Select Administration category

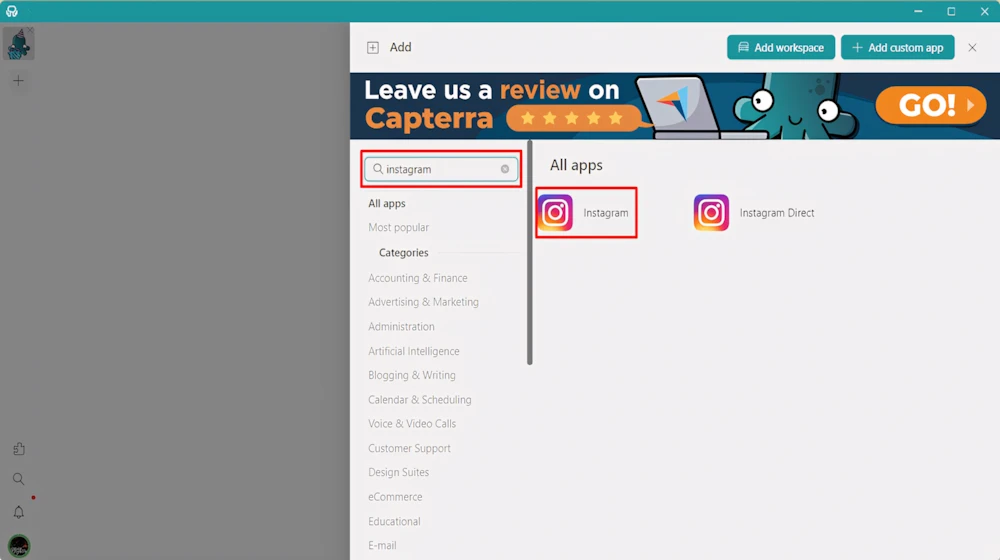(x=401, y=327)
